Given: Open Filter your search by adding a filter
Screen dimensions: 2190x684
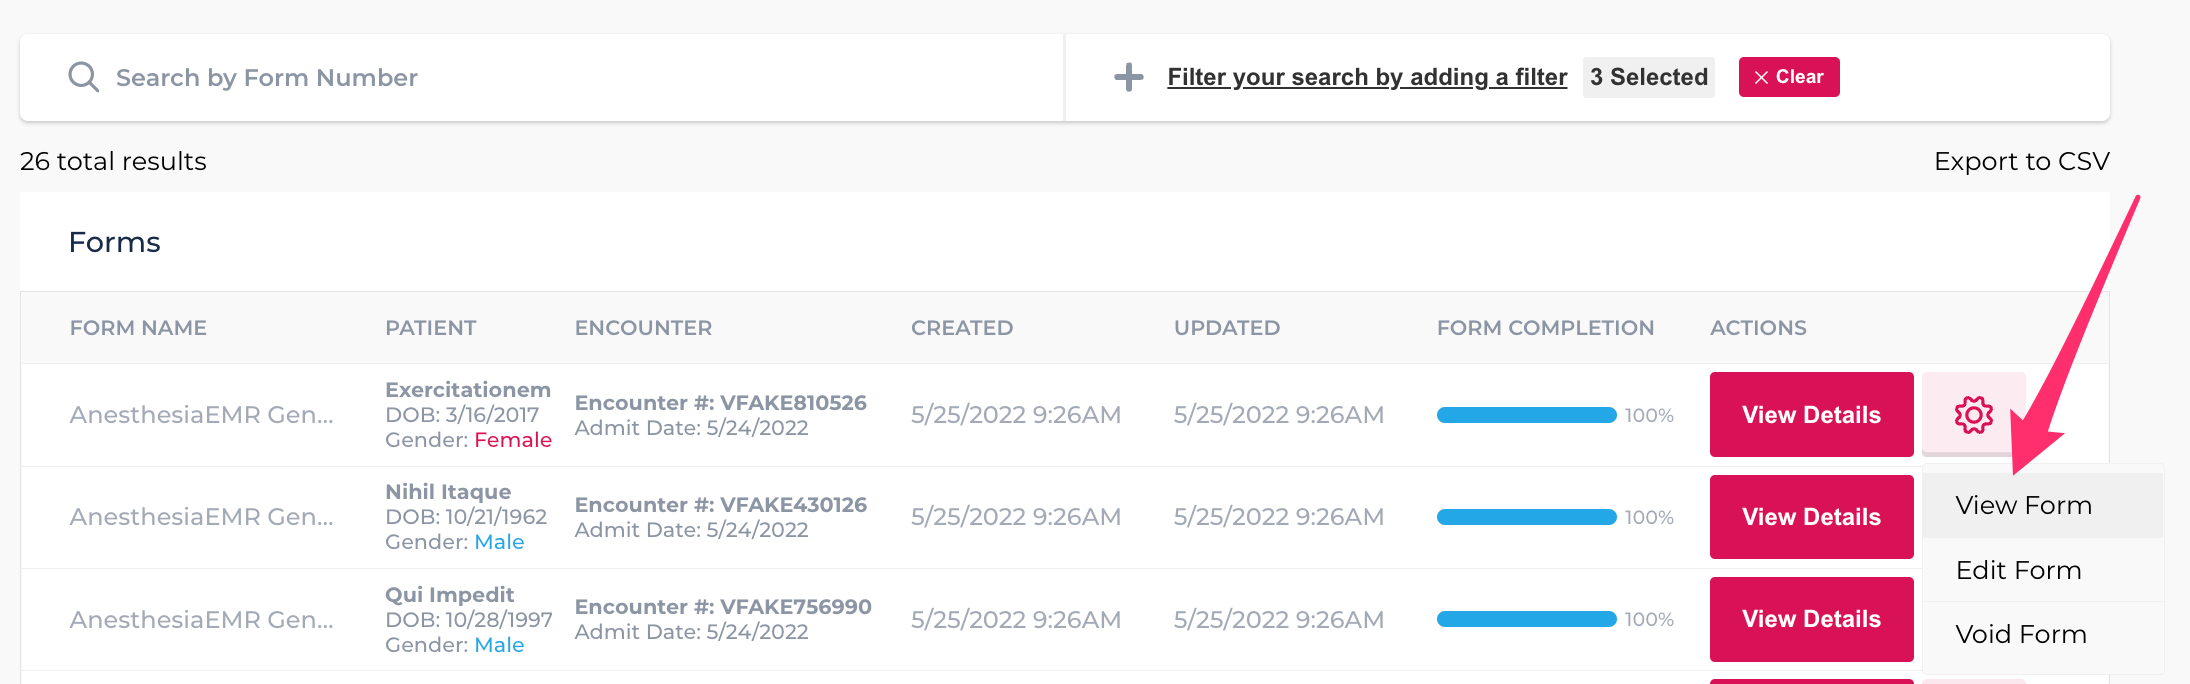Looking at the screenshot, I should 1366,77.
